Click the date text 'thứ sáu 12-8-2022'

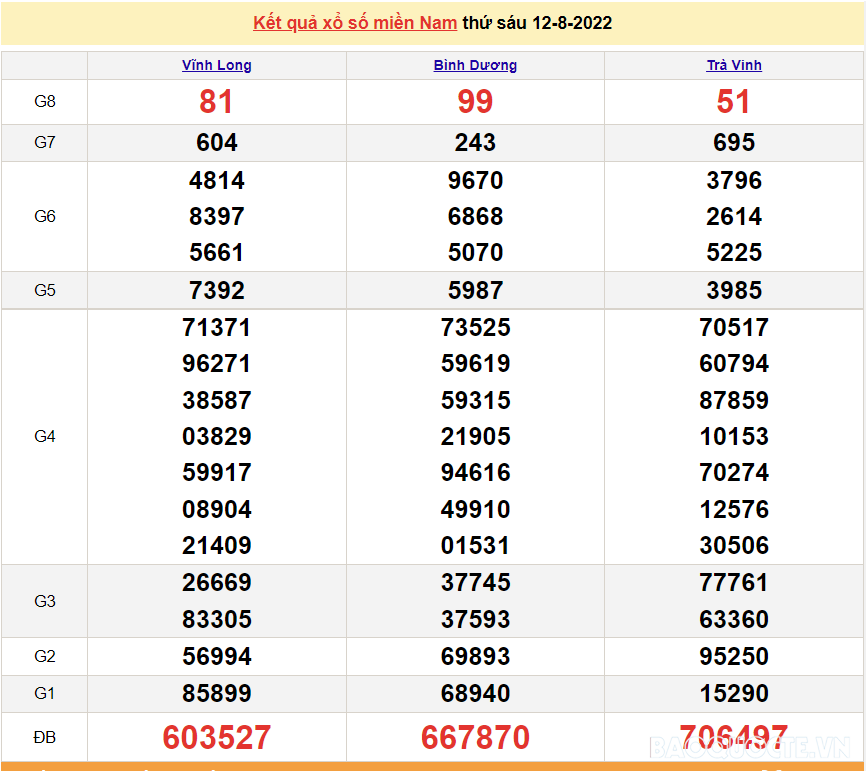tap(537, 23)
